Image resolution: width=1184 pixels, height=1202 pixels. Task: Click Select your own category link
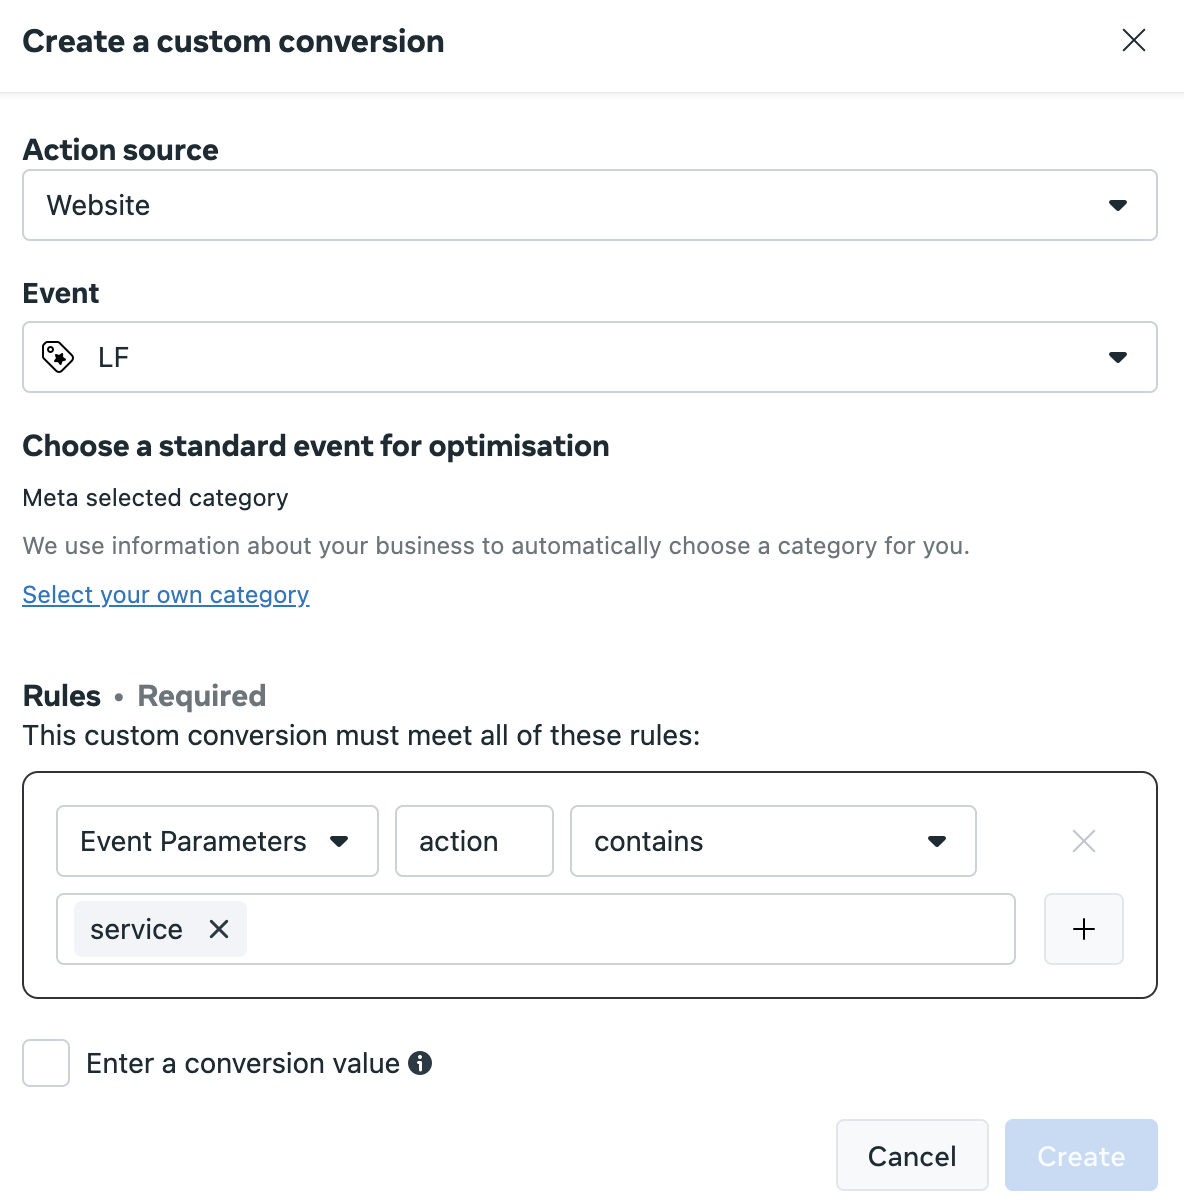click(166, 595)
